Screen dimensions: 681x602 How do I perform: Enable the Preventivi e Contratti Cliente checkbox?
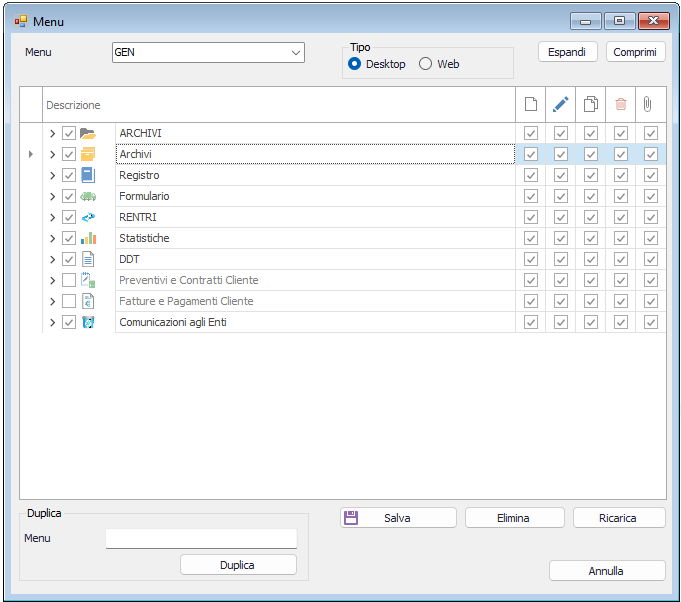coord(69,280)
